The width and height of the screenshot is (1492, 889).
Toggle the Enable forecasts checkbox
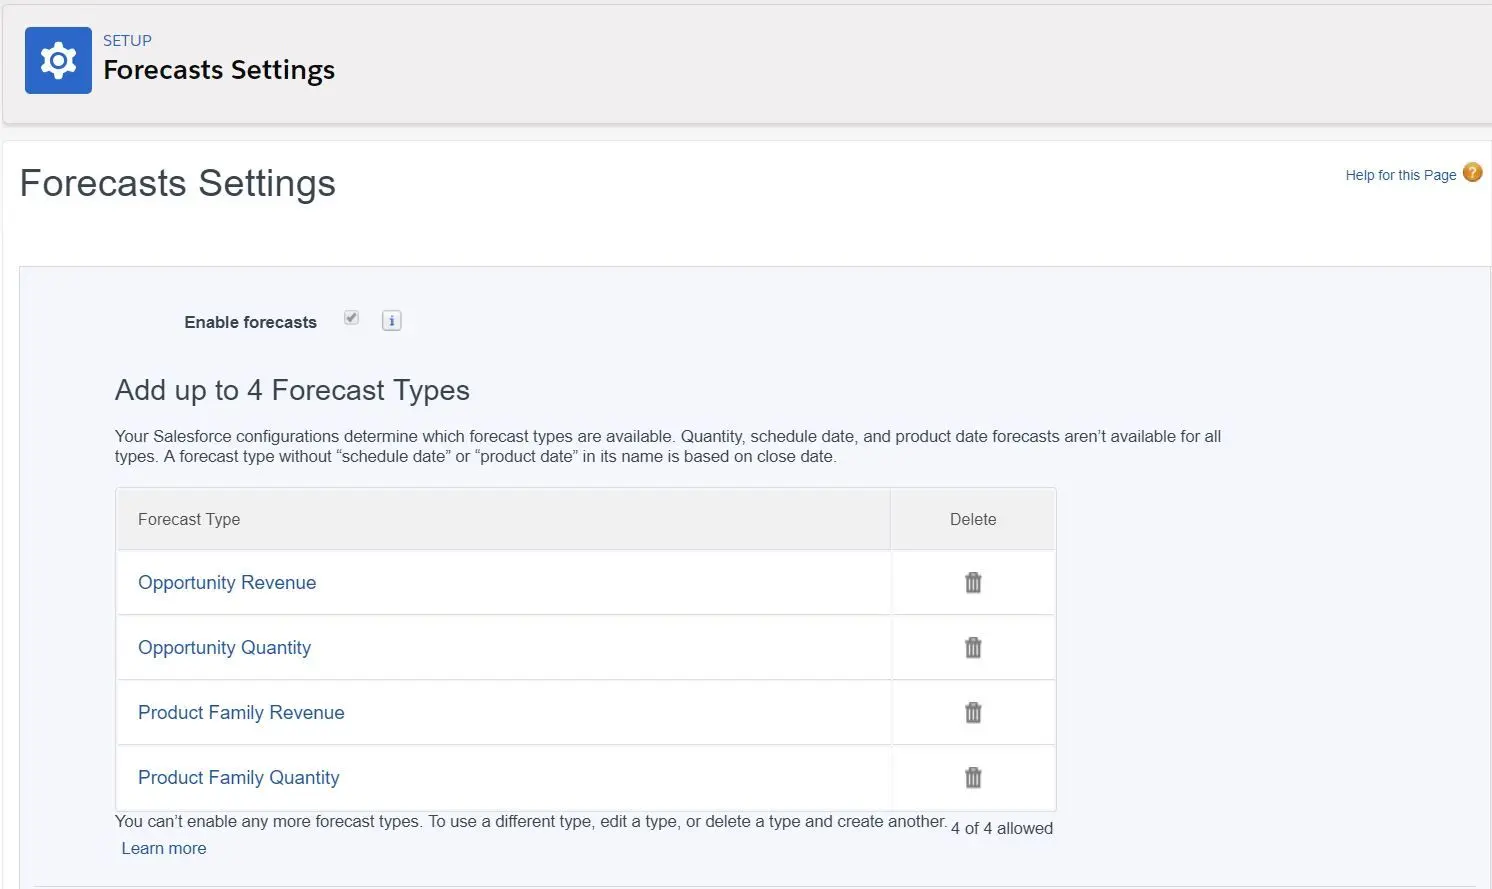pyautogui.click(x=351, y=318)
